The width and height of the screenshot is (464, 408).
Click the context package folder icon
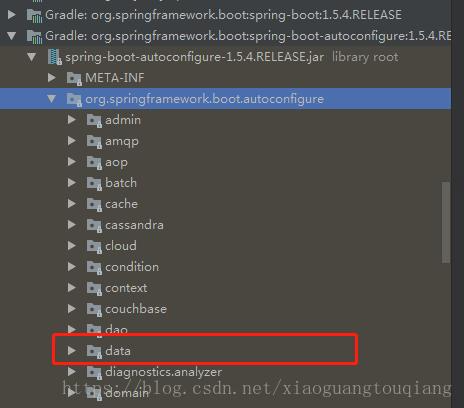94,289
